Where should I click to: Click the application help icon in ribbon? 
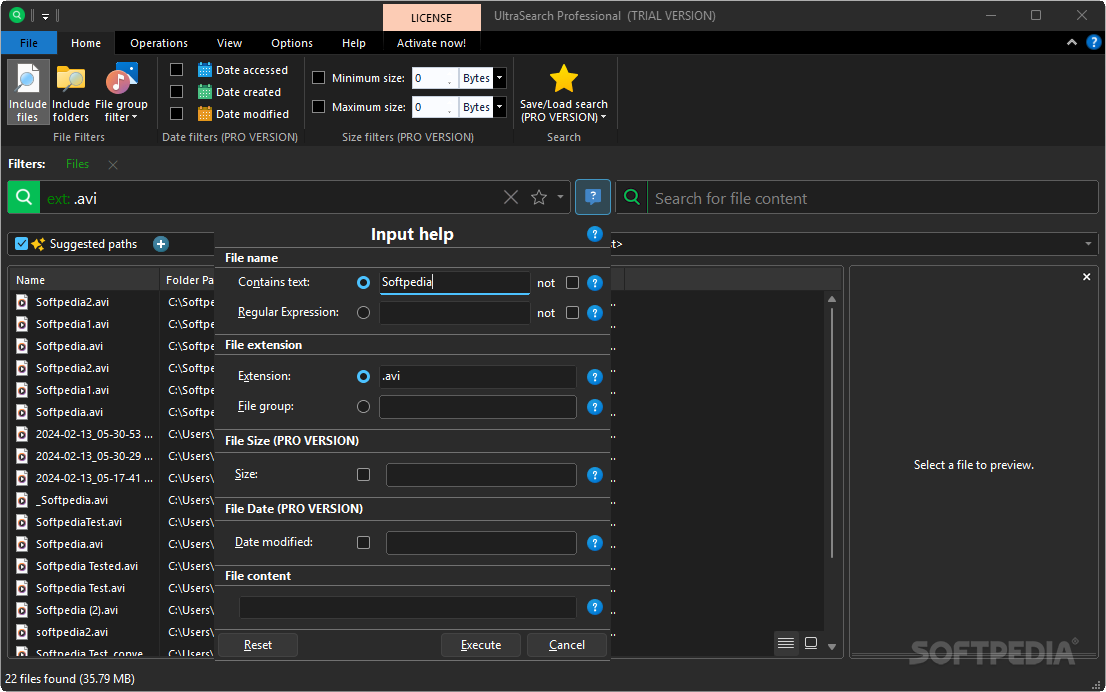[x=1093, y=42]
